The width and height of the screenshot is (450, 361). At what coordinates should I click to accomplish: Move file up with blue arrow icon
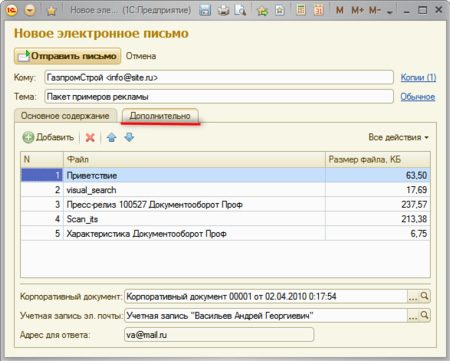(x=112, y=137)
